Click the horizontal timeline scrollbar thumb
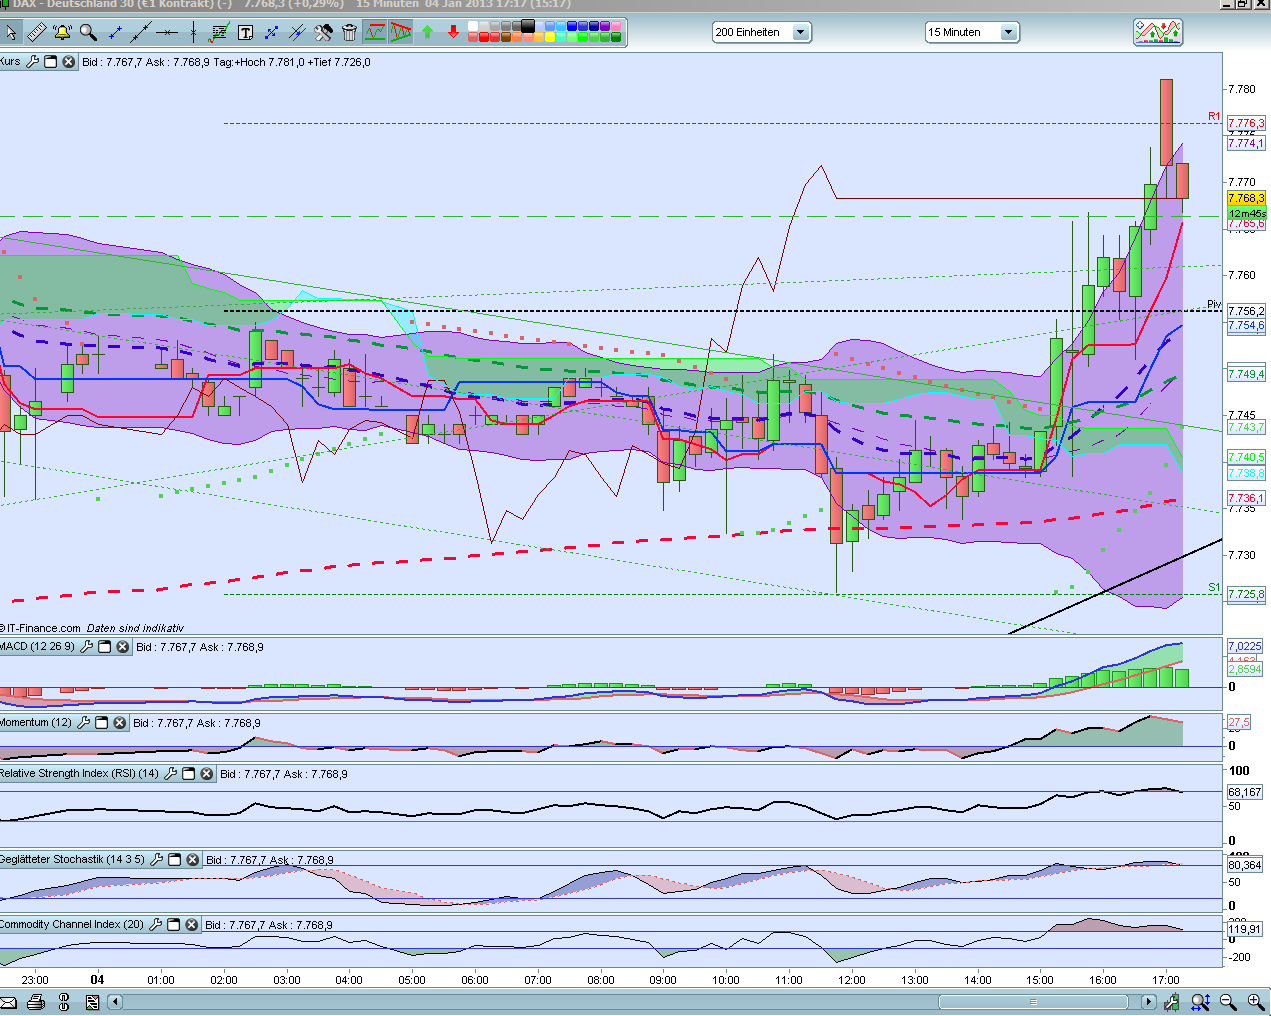The image size is (1271, 1016). (x=1033, y=1002)
